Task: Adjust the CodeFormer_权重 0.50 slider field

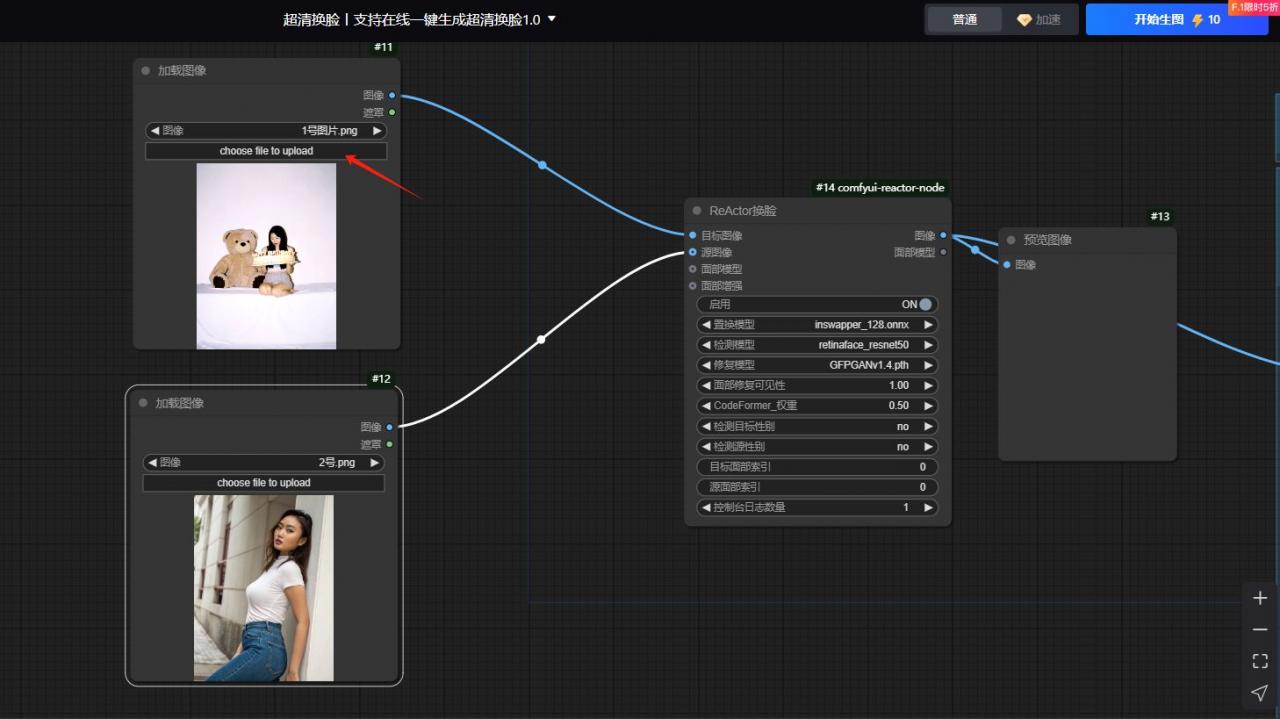Action: click(817, 406)
